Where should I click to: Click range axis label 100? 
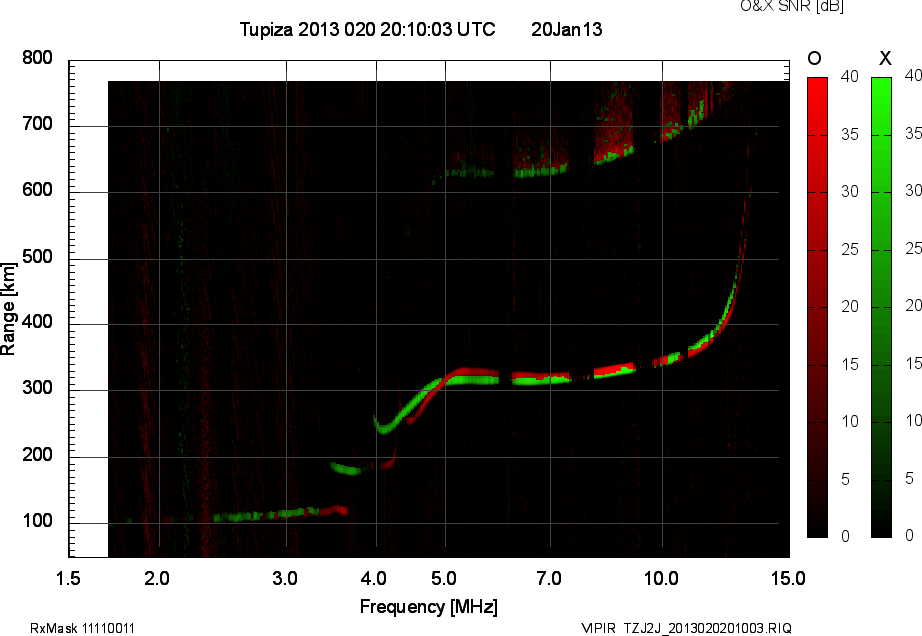click(37, 521)
